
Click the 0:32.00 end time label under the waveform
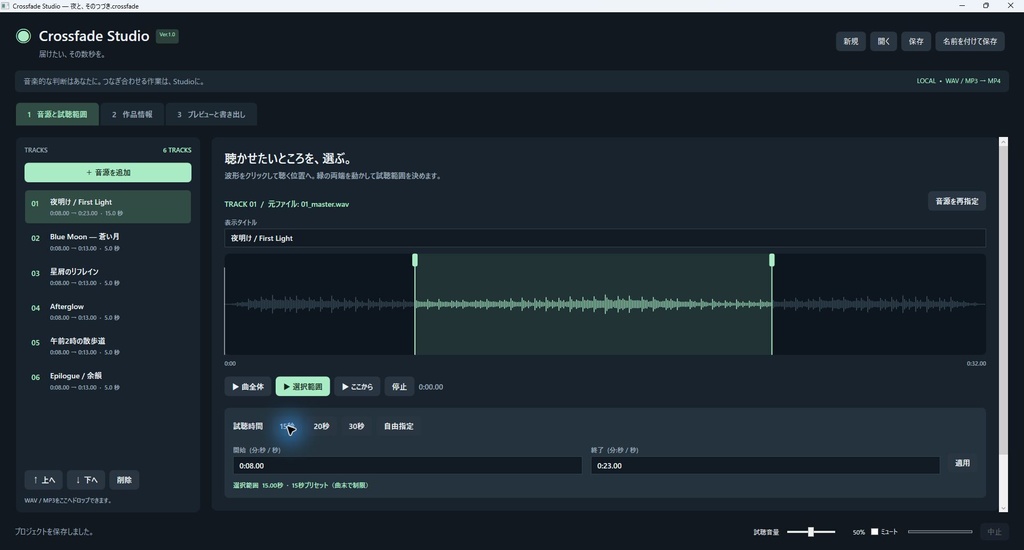[976, 363]
